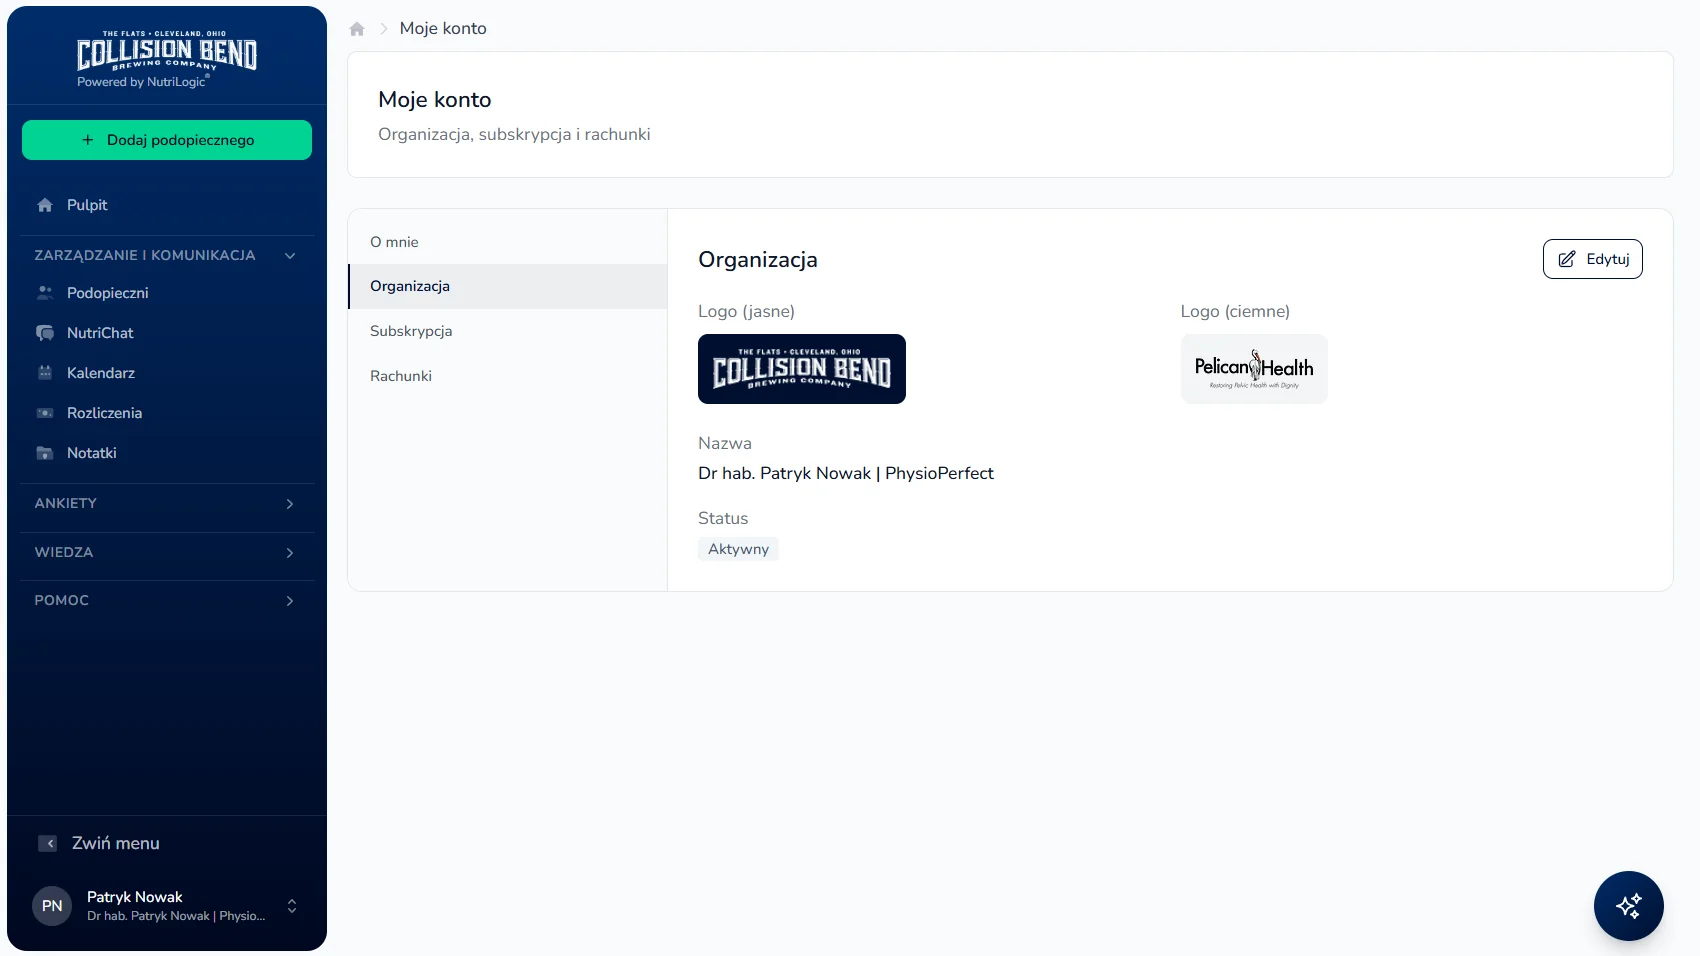Click the Podopieczni people icon
Viewport: 1700px width, 956px height.
(45, 293)
